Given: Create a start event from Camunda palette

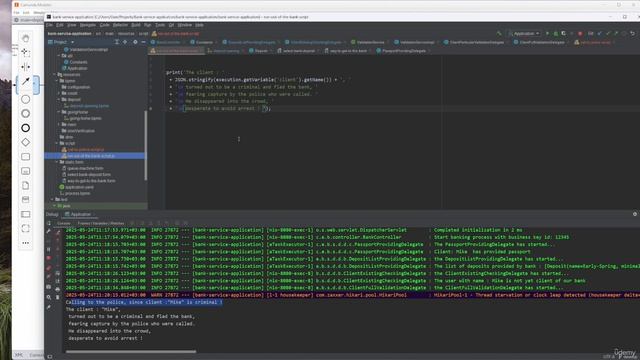Looking at the screenshot, I should tap(25, 99).
